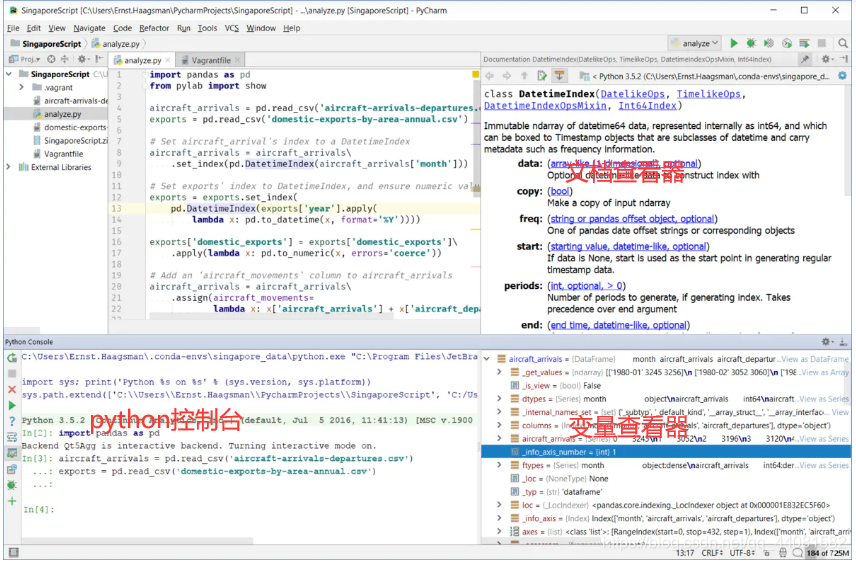The width and height of the screenshot is (856, 561).
Task: Expand the .vagrant folder
Action: point(21,87)
